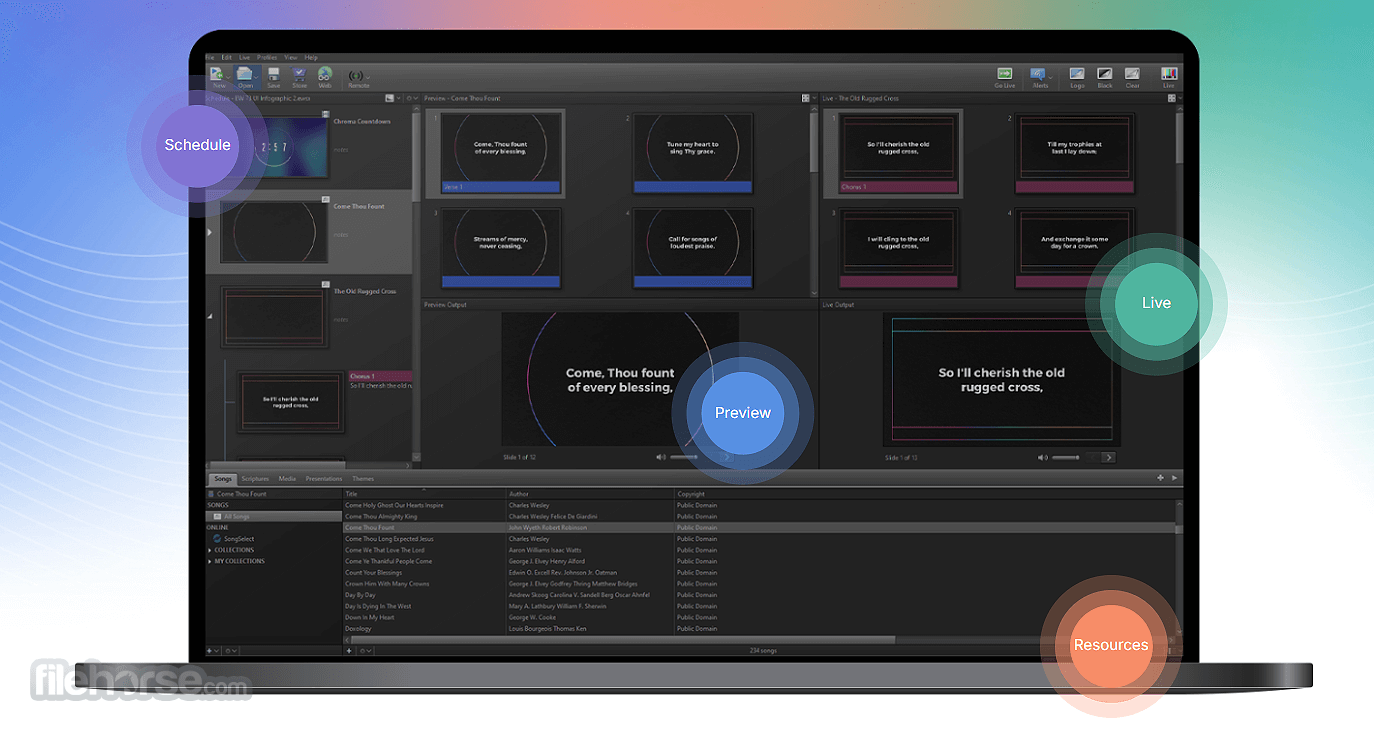Image resolution: width=1374 pixels, height=731 pixels.
Task: Sort the song list by Title column
Action: (x=424, y=494)
